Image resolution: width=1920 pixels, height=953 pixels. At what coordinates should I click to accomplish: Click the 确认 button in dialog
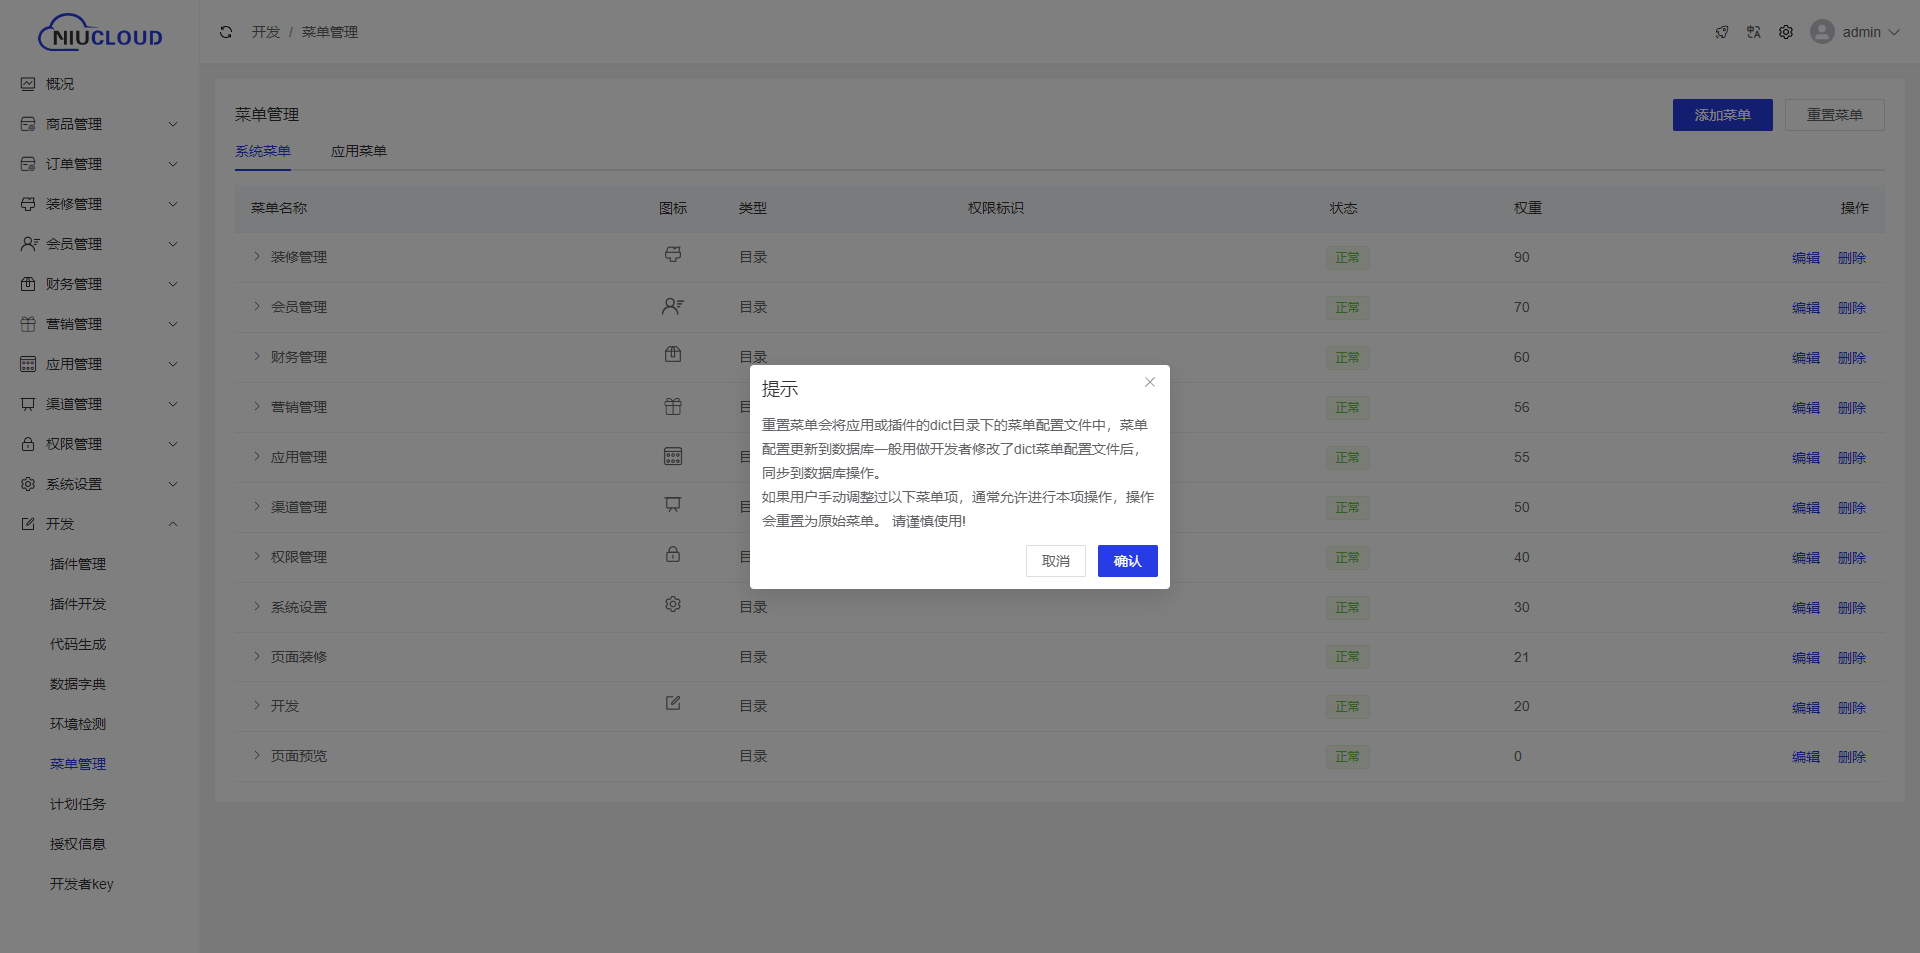[x=1127, y=561]
